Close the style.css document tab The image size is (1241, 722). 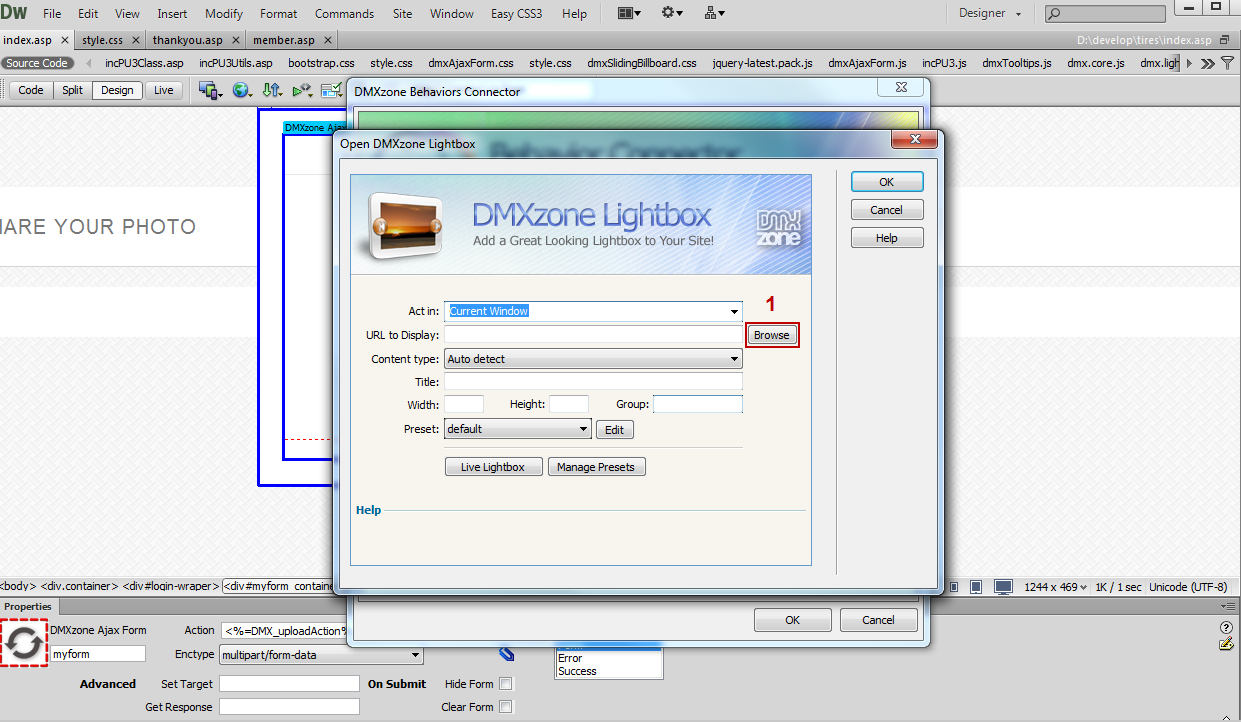pos(137,40)
